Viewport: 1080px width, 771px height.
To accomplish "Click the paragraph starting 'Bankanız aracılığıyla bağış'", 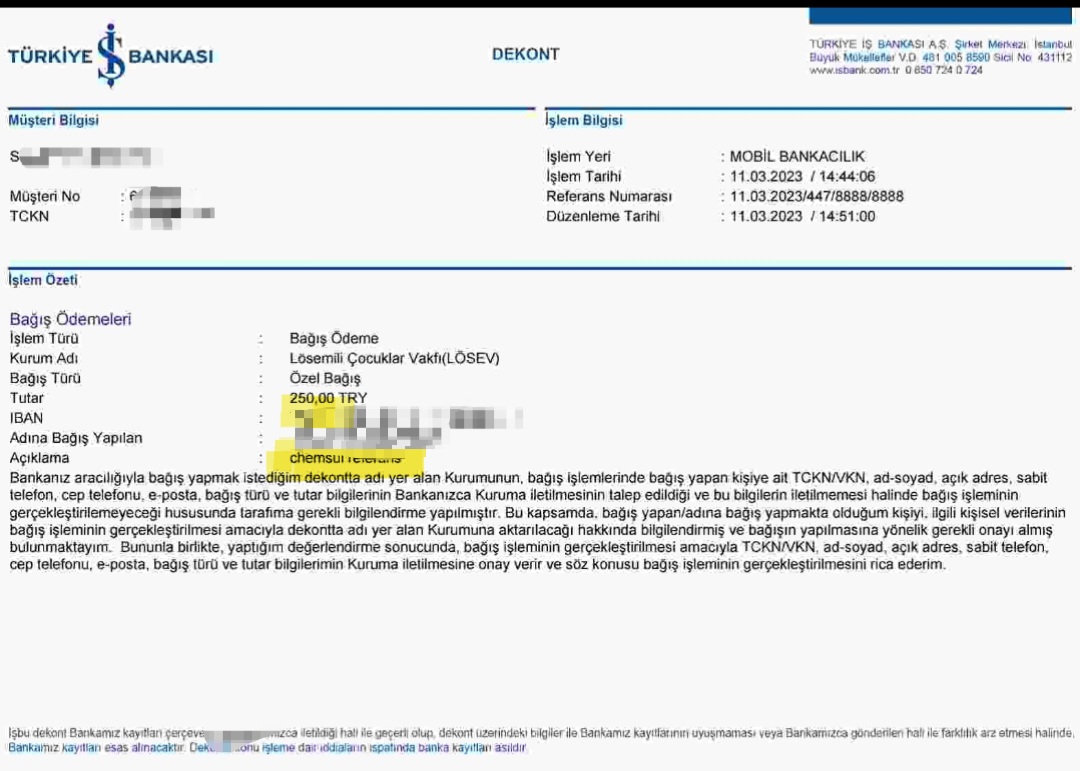I will (538, 521).
